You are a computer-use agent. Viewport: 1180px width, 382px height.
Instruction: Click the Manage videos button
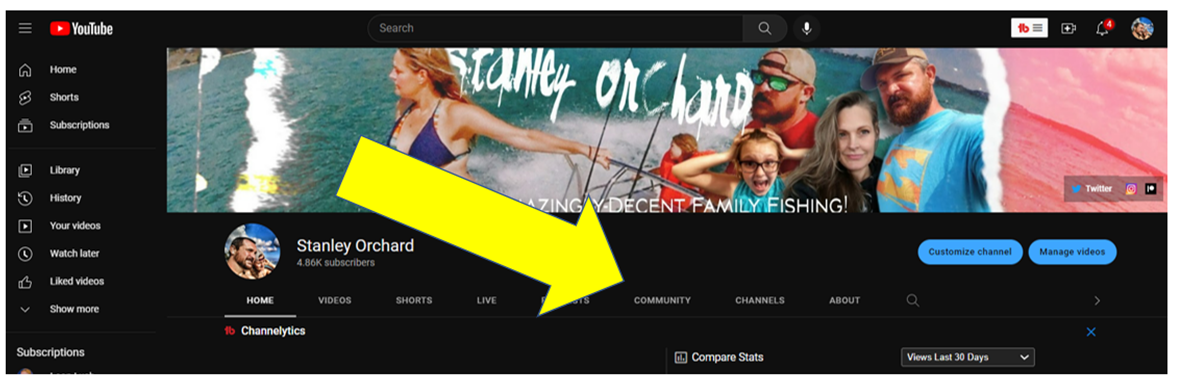[x=1072, y=252]
